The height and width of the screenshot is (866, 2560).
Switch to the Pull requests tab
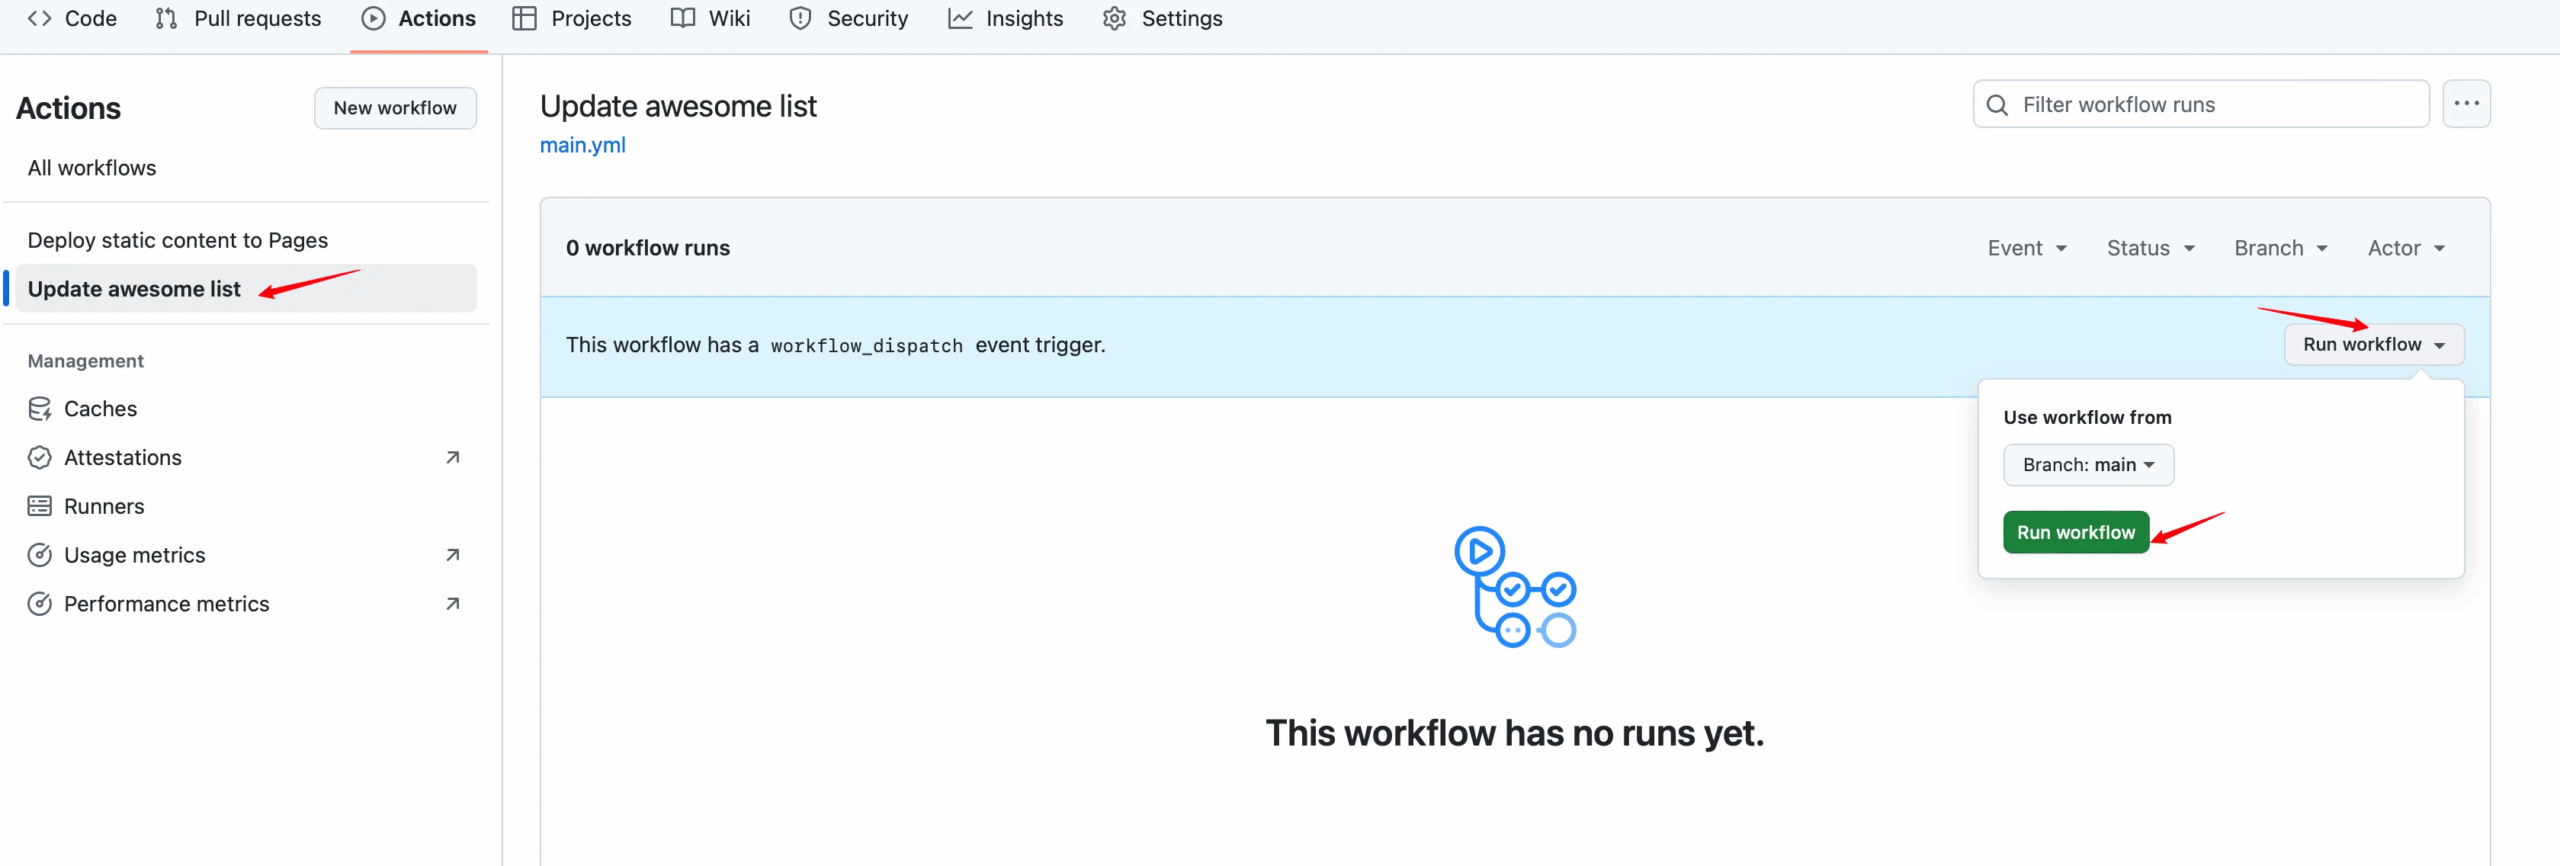tap(239, 19)
